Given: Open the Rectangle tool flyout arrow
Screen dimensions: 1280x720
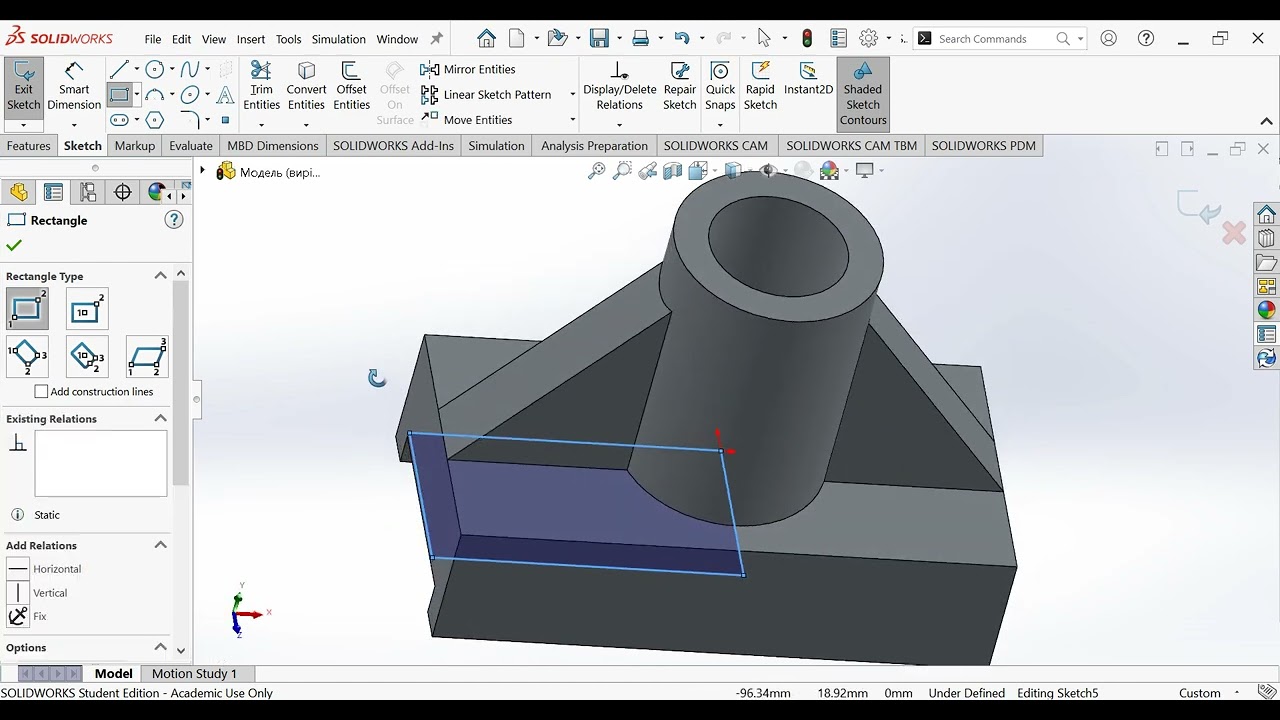Looking at the screenshot, I should pos(137,95).
